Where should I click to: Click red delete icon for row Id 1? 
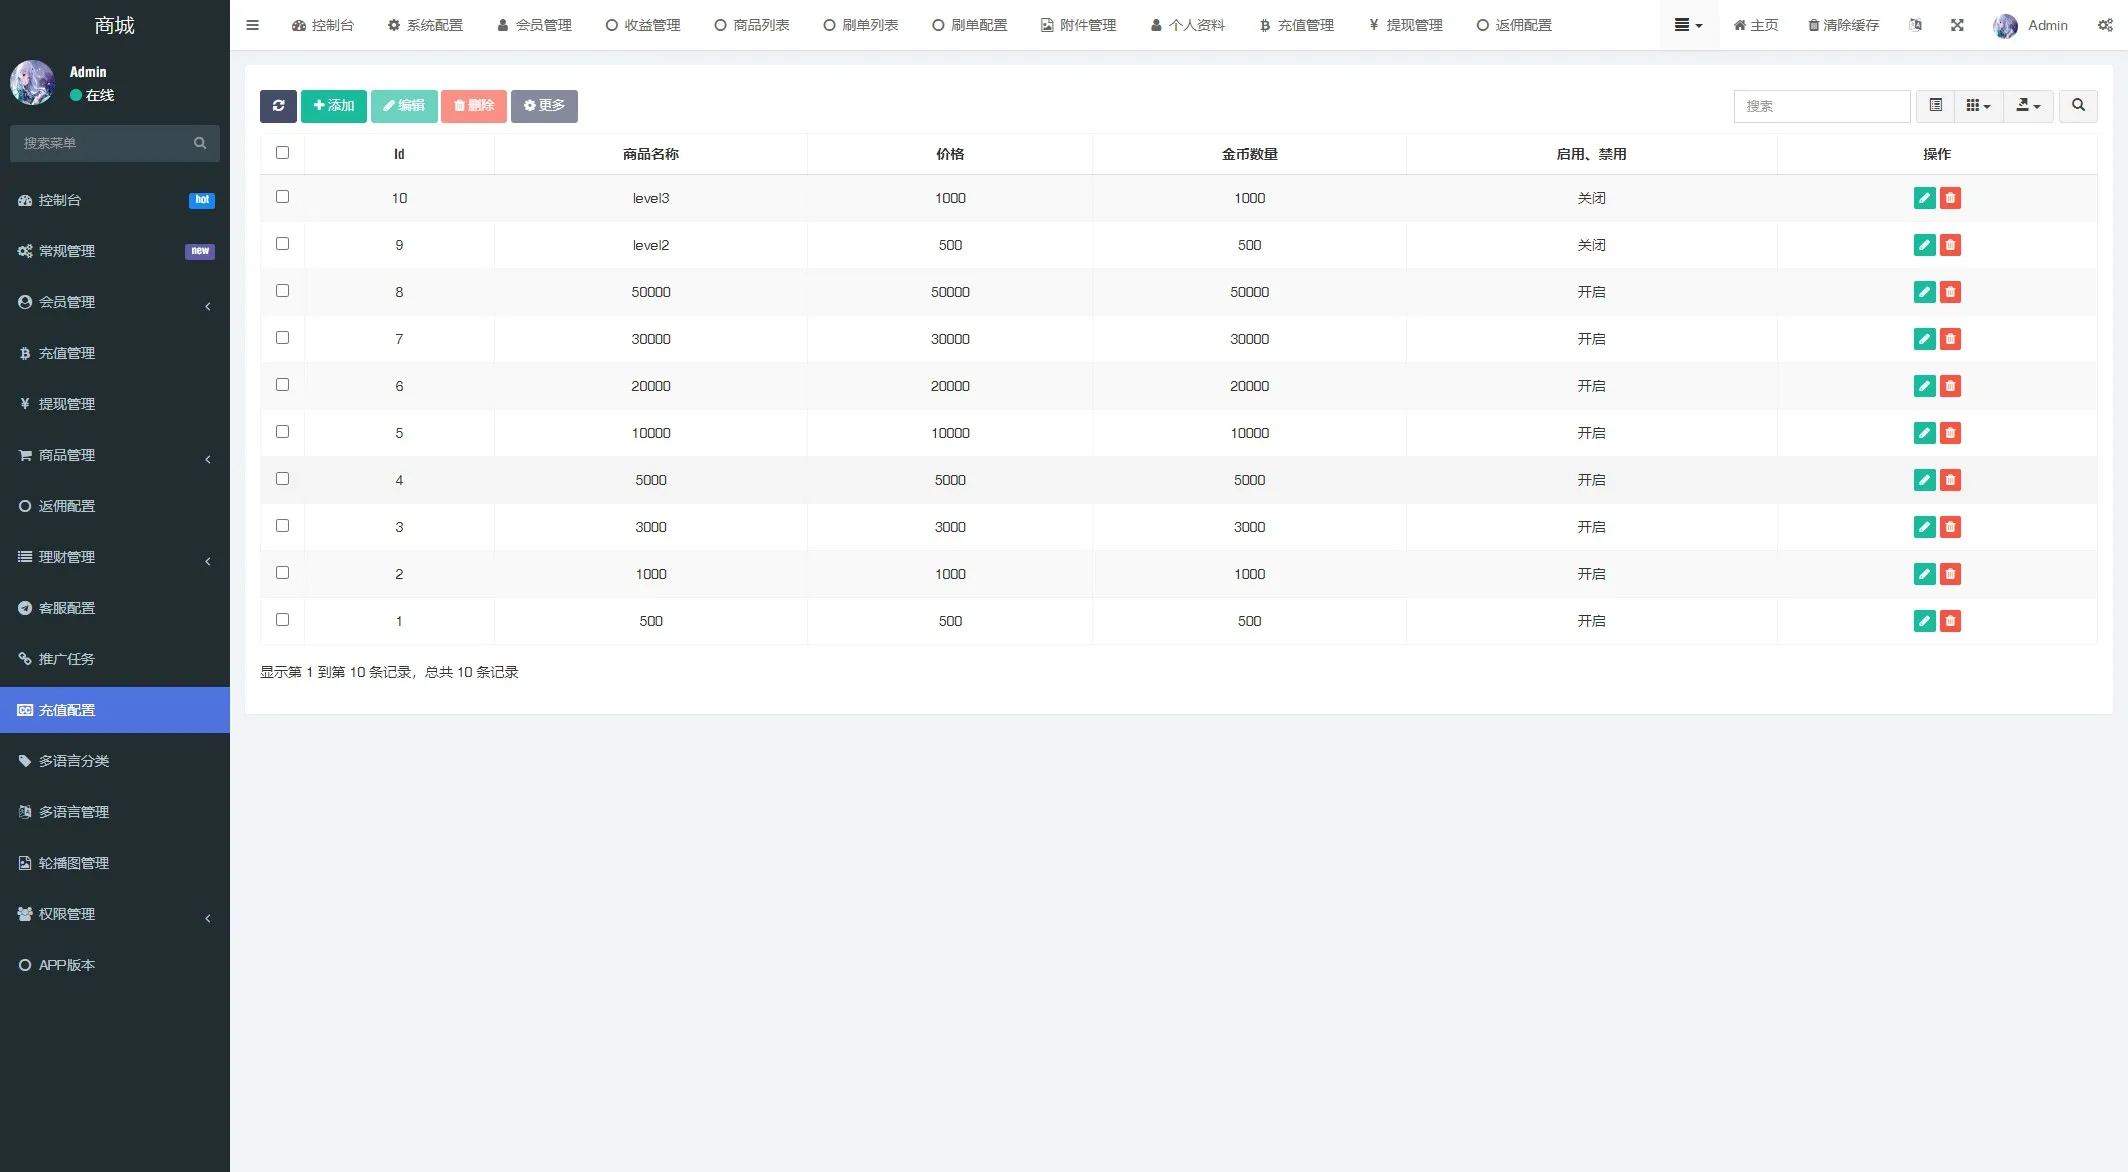tap(1950, 621)
